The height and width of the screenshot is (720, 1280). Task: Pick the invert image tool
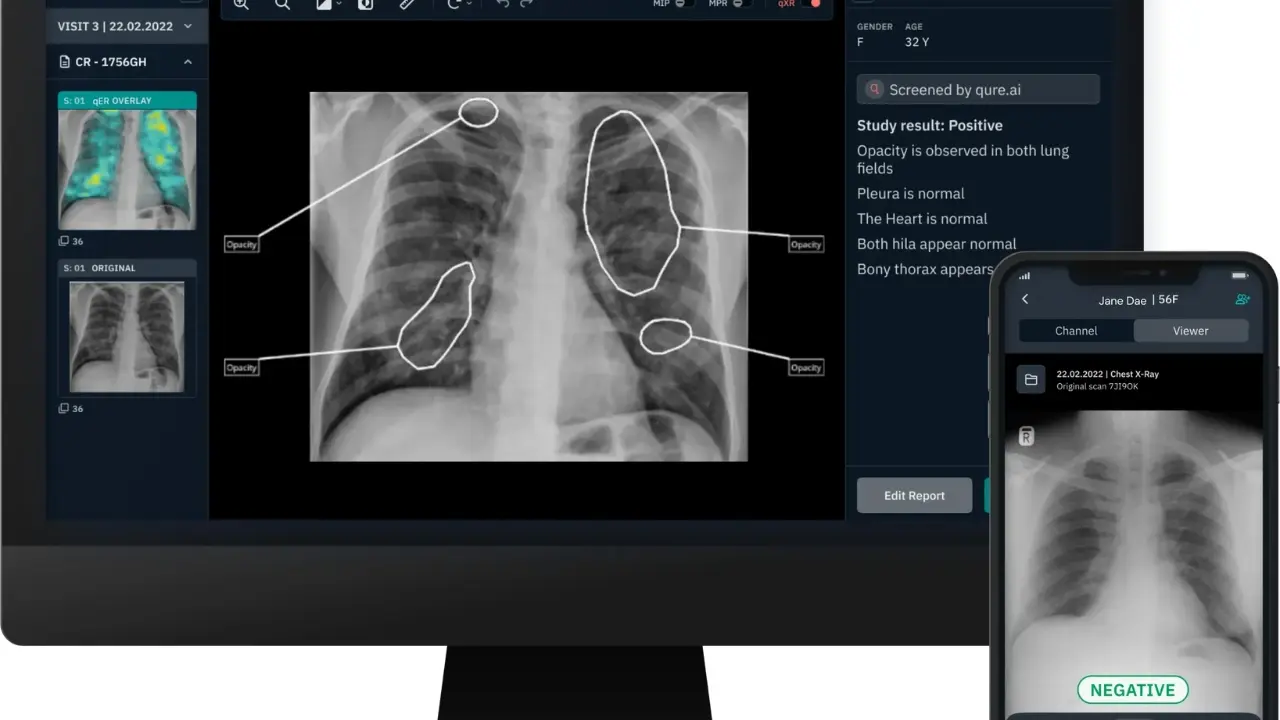point(366,5)
